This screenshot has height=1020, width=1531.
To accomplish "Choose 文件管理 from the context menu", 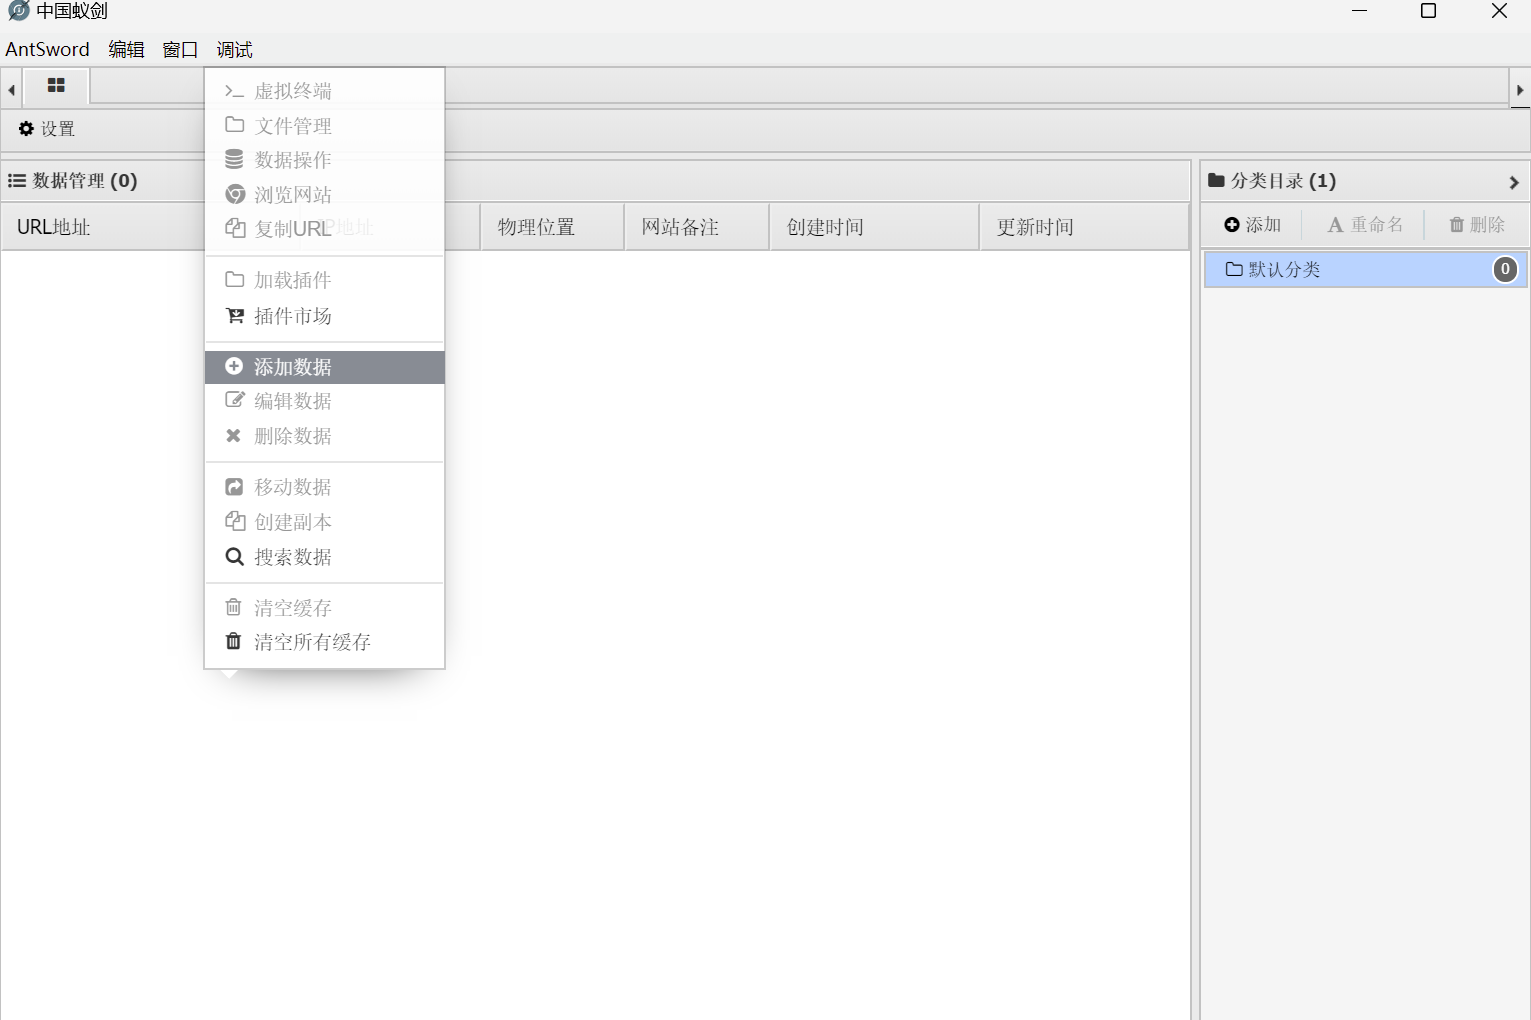I will coord(325,126).
